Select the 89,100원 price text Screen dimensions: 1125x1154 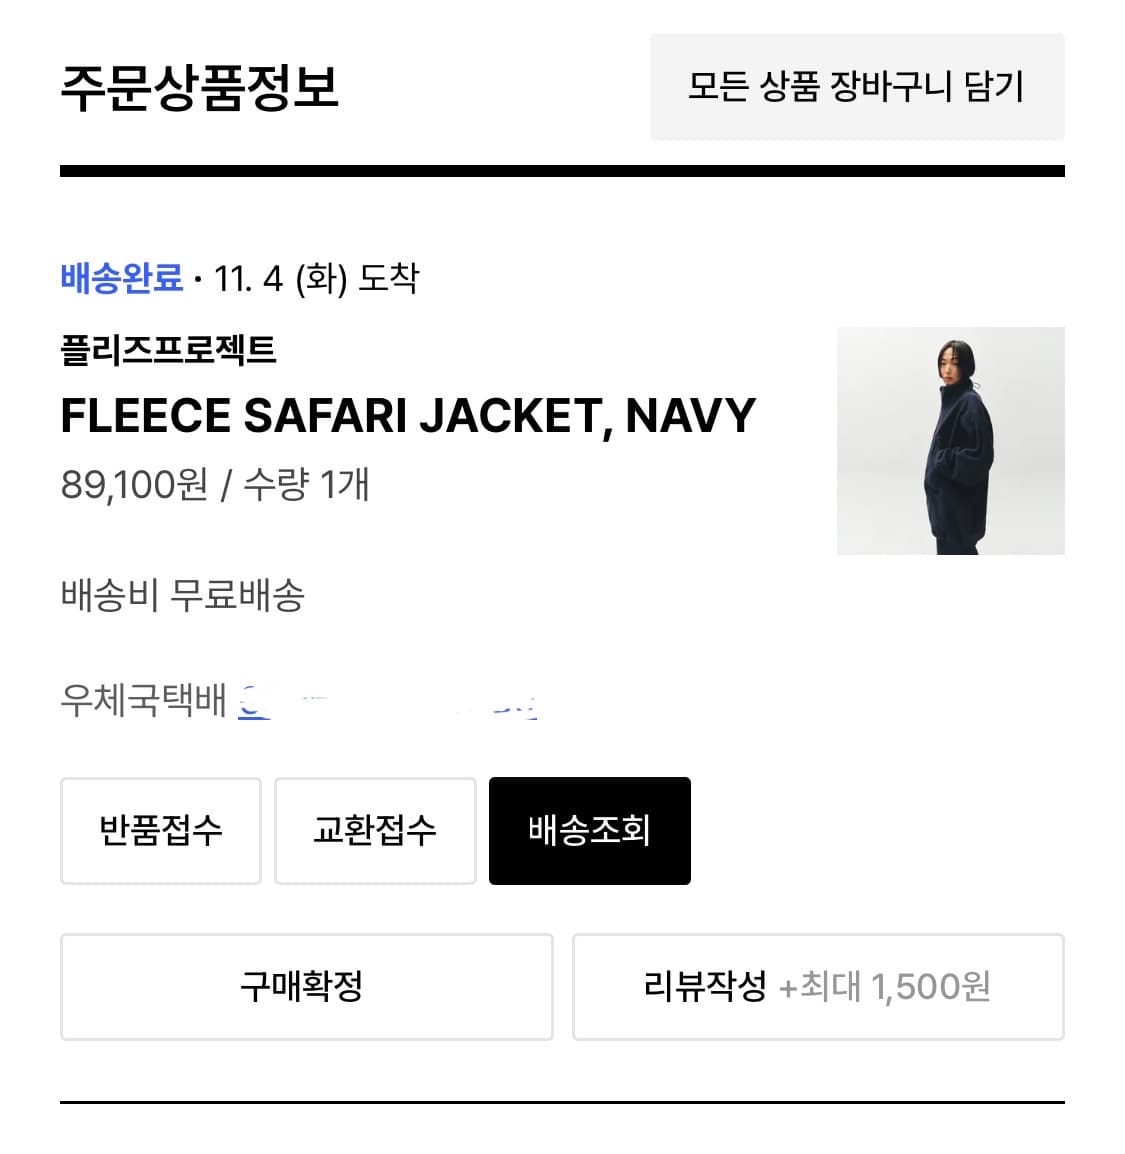(130, 487)
